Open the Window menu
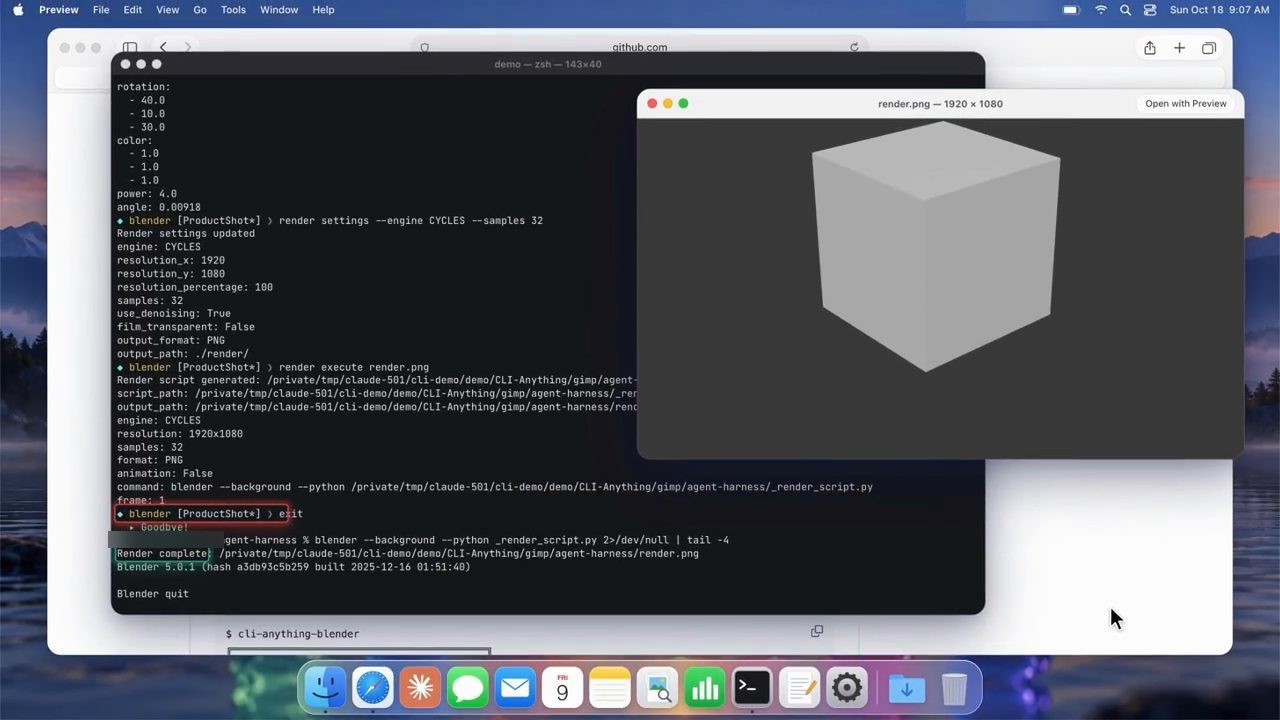The width and height of the screenshot is (1280, 720). (x=279, y=10)
